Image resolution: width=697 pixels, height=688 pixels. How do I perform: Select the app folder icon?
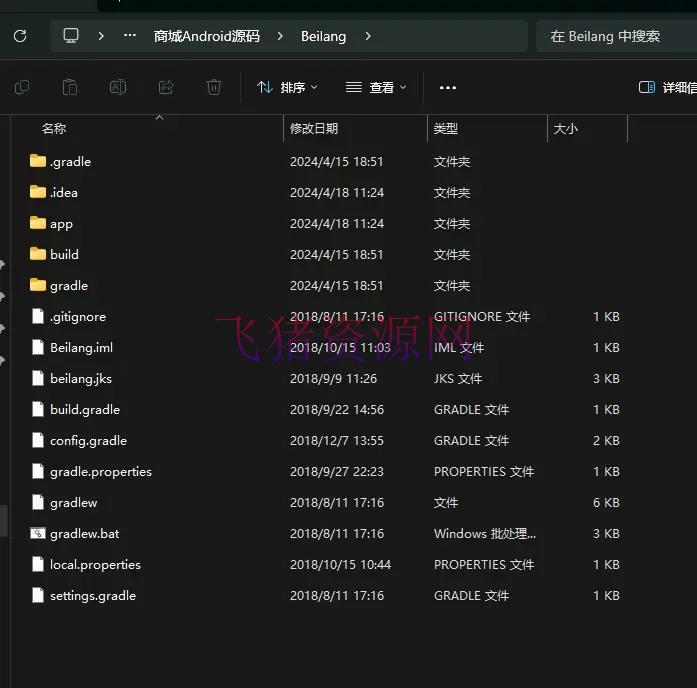click(x=38, y=223)
